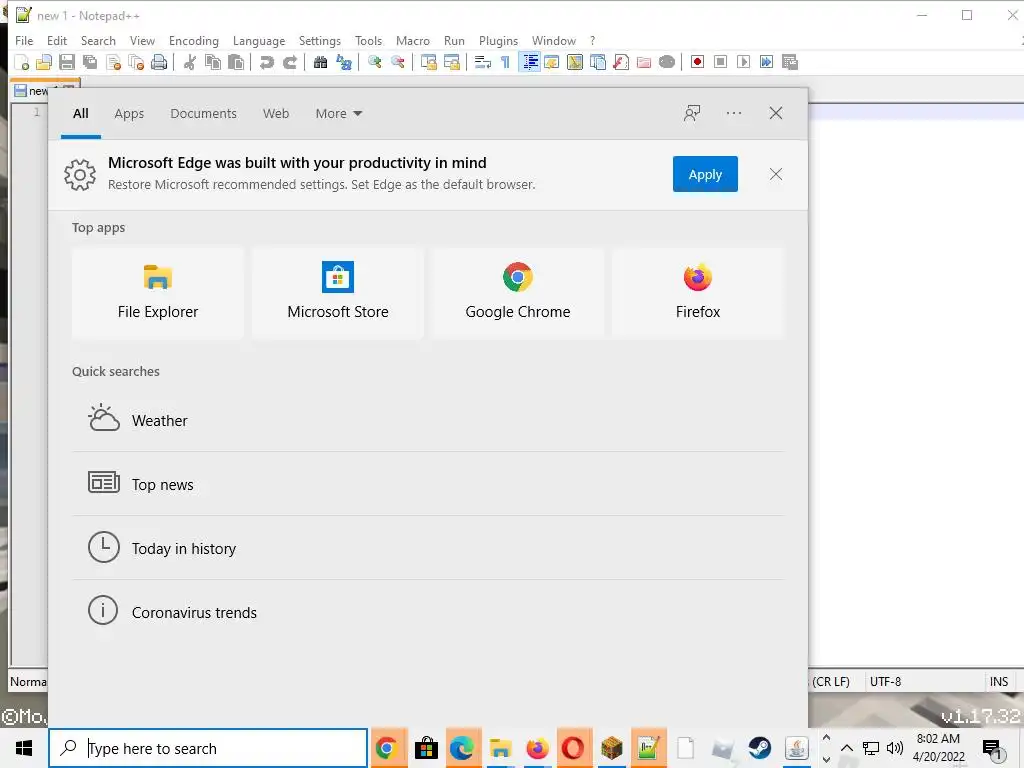Open the Plugins menu in Notepad++
The width and height of the screenshot is (1024, 768).
coord(498,40)
